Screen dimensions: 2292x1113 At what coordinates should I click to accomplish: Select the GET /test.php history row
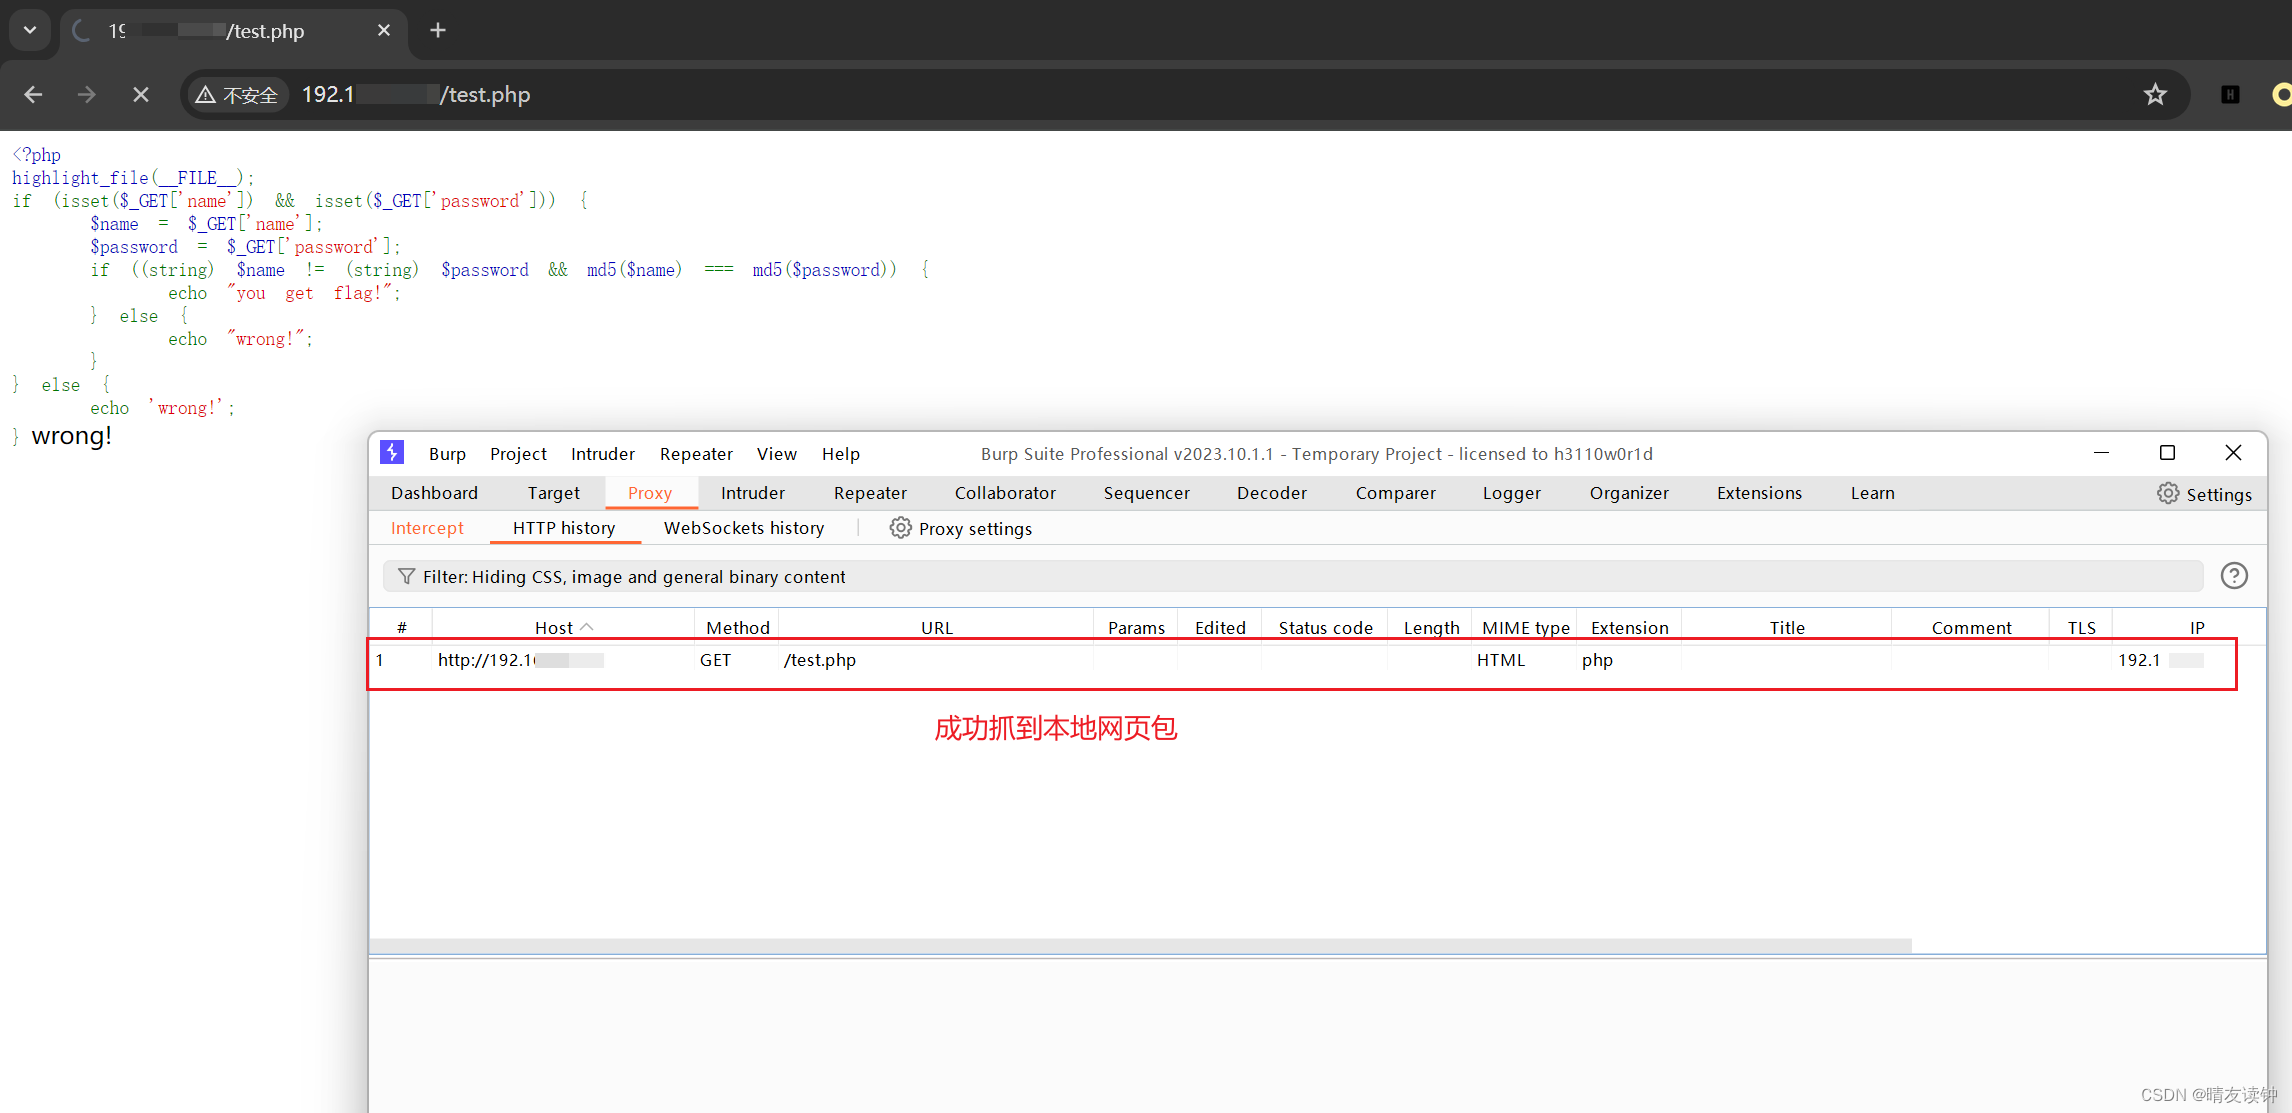[818, 660]
